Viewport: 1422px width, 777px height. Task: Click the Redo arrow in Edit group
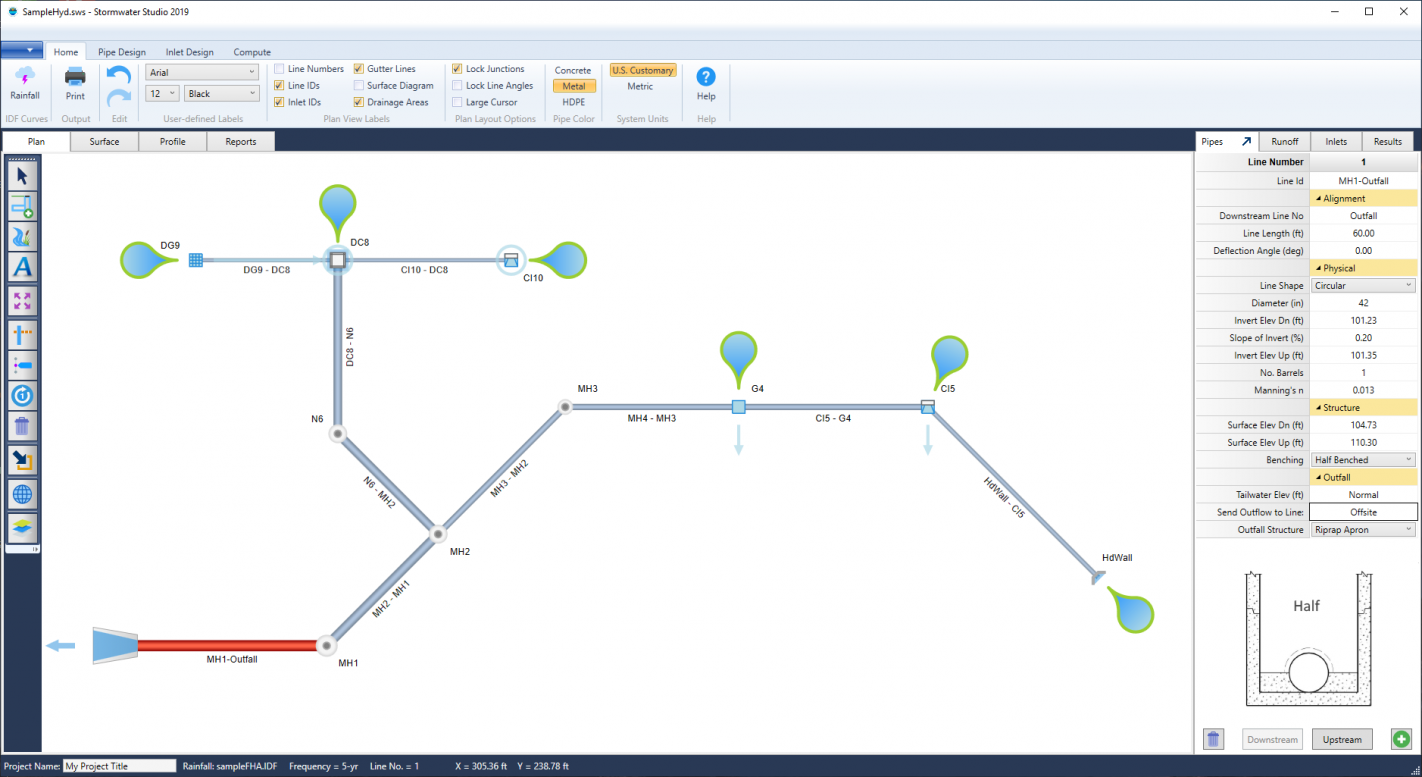[x=118, y=97]
